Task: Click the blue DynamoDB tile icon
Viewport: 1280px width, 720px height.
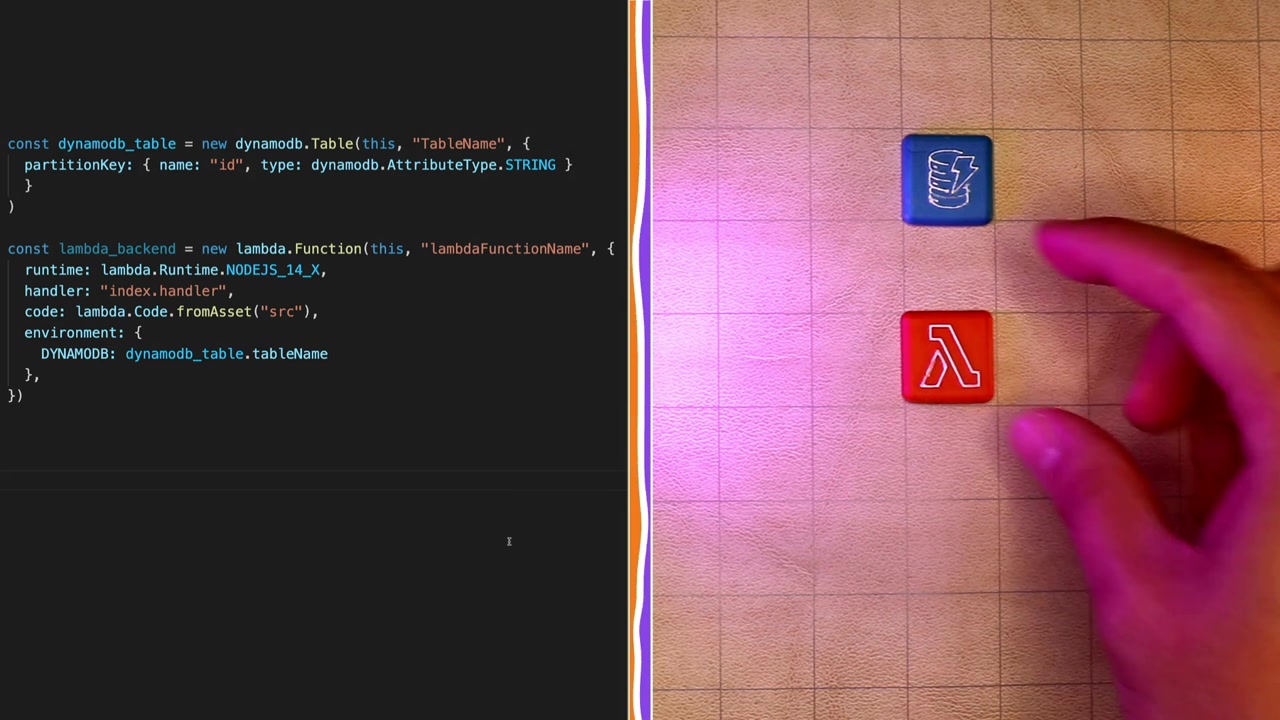Action: click(x=947, y=180)
